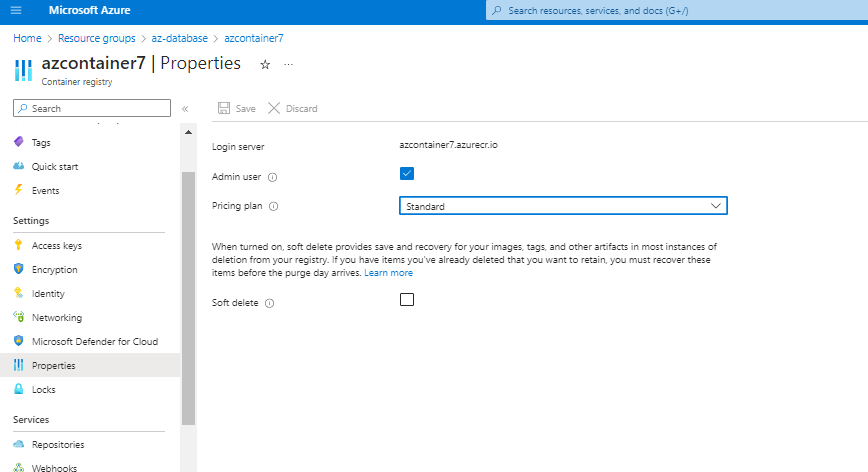
Task: Show Pricing plan info tooltip icon
Action: pos(273,206)
